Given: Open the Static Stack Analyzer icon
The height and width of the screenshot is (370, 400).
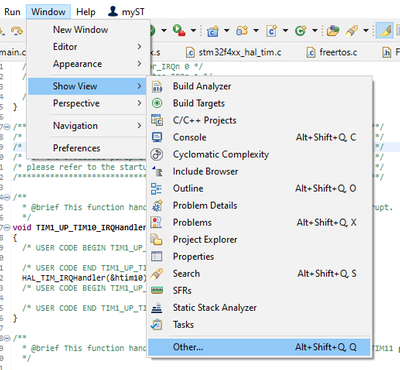Looking at the screenshot, I should pyautogui.click(x=157, y=308).
